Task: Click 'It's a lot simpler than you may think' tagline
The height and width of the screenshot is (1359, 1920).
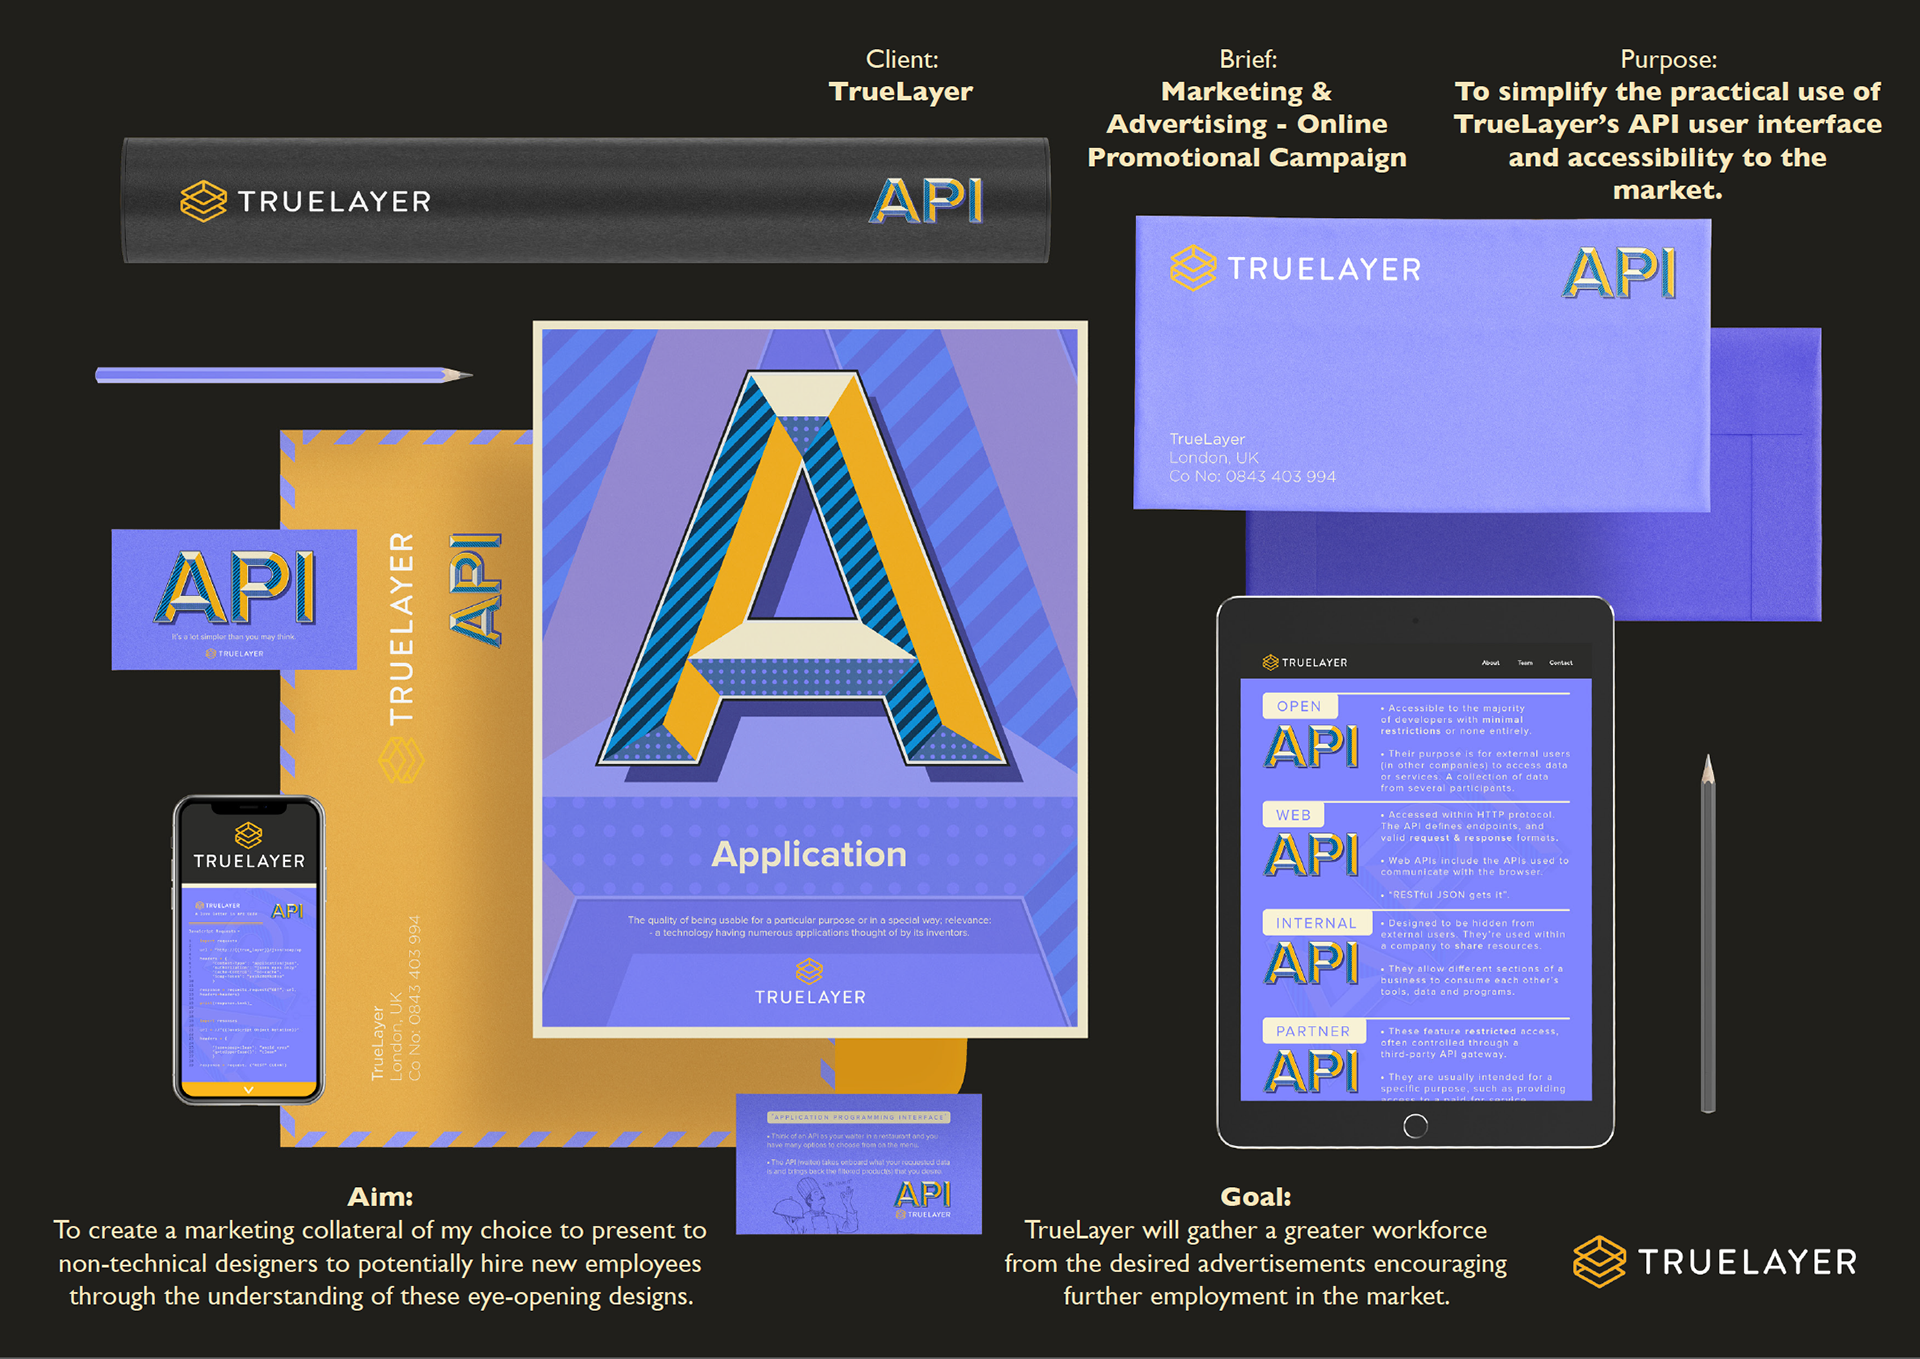Action: click(234, 636)
